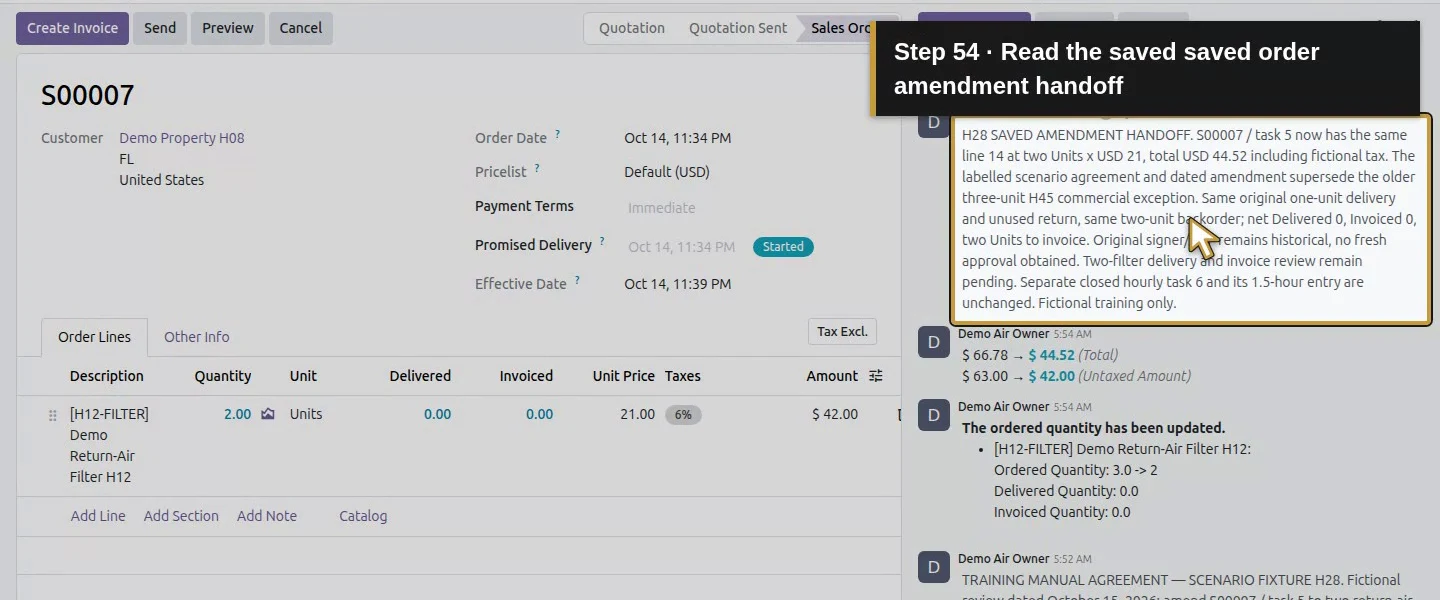This screenshot has height=600, width=1440.
Task: Edit the Order Date field value
Action: point(678,138)
